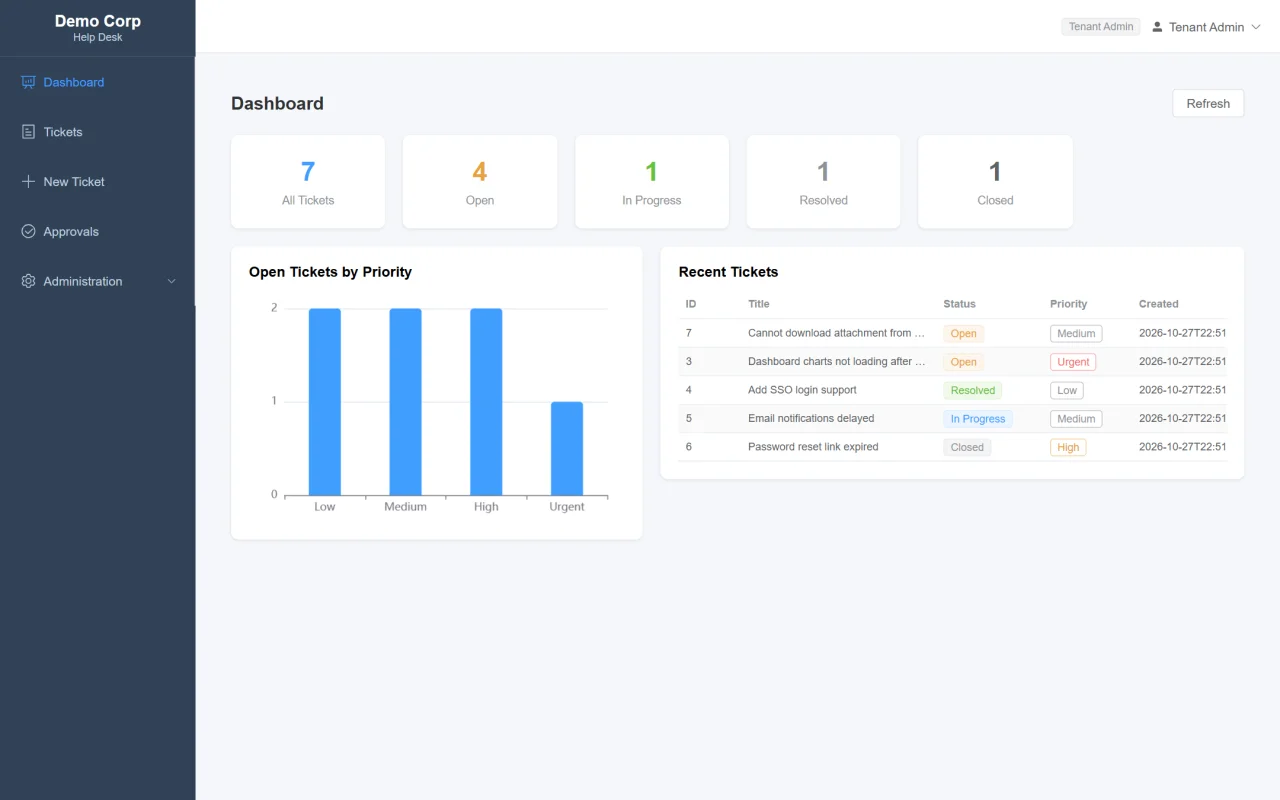This screenshot has height=800, width=1280.
Task: Click ID cell 3 in Recent Tickets
Action: (689, 361)
